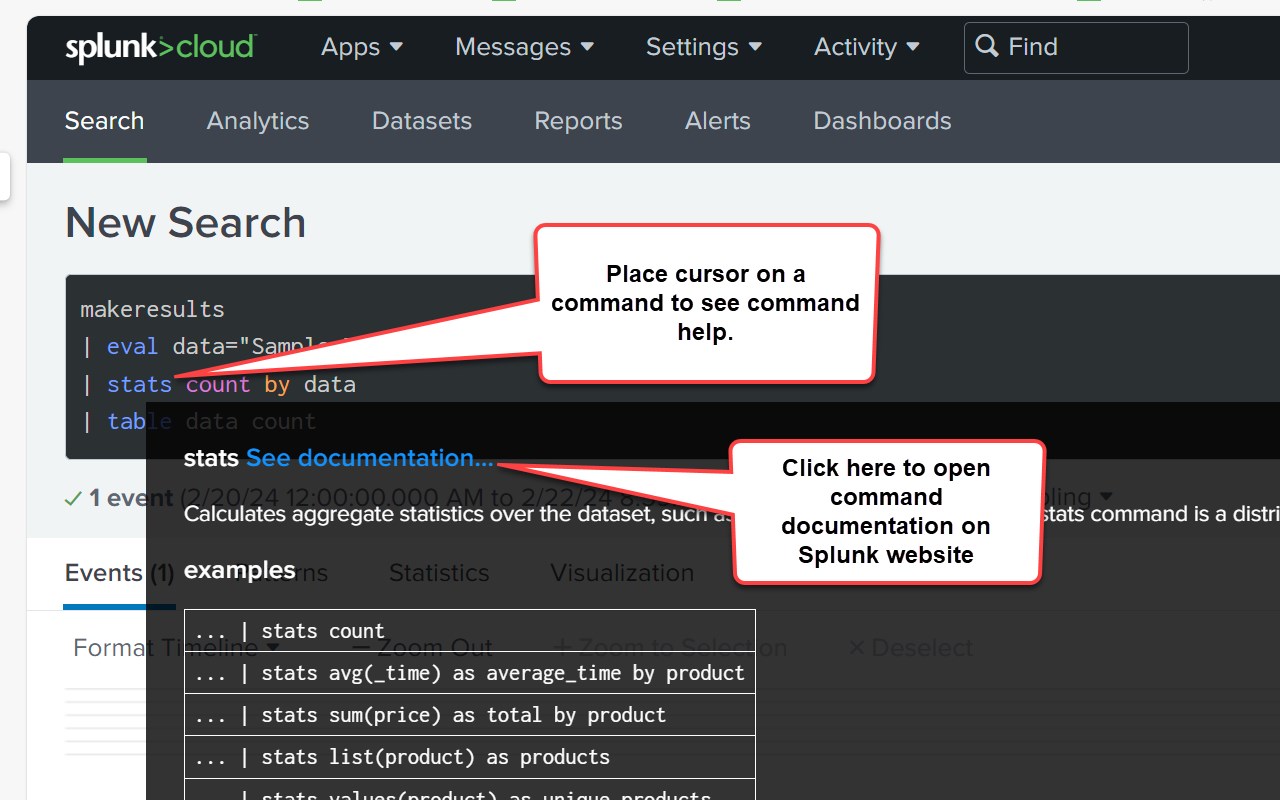
Task: Click the 'examples' heading in help panel
Action: tap(239, 570)
